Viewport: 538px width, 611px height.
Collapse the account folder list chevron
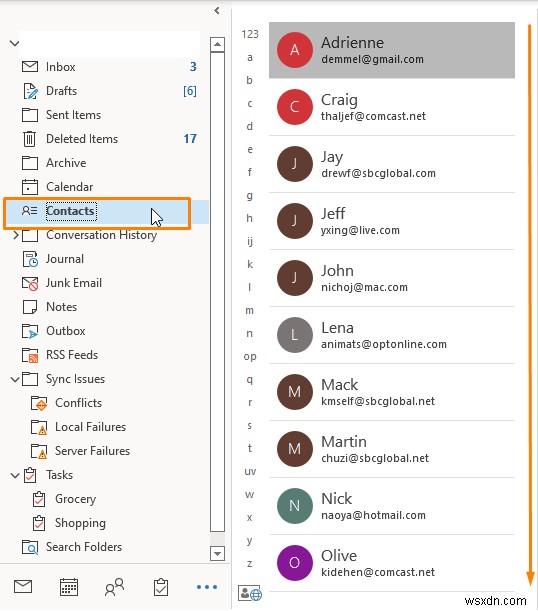point(14,43)
